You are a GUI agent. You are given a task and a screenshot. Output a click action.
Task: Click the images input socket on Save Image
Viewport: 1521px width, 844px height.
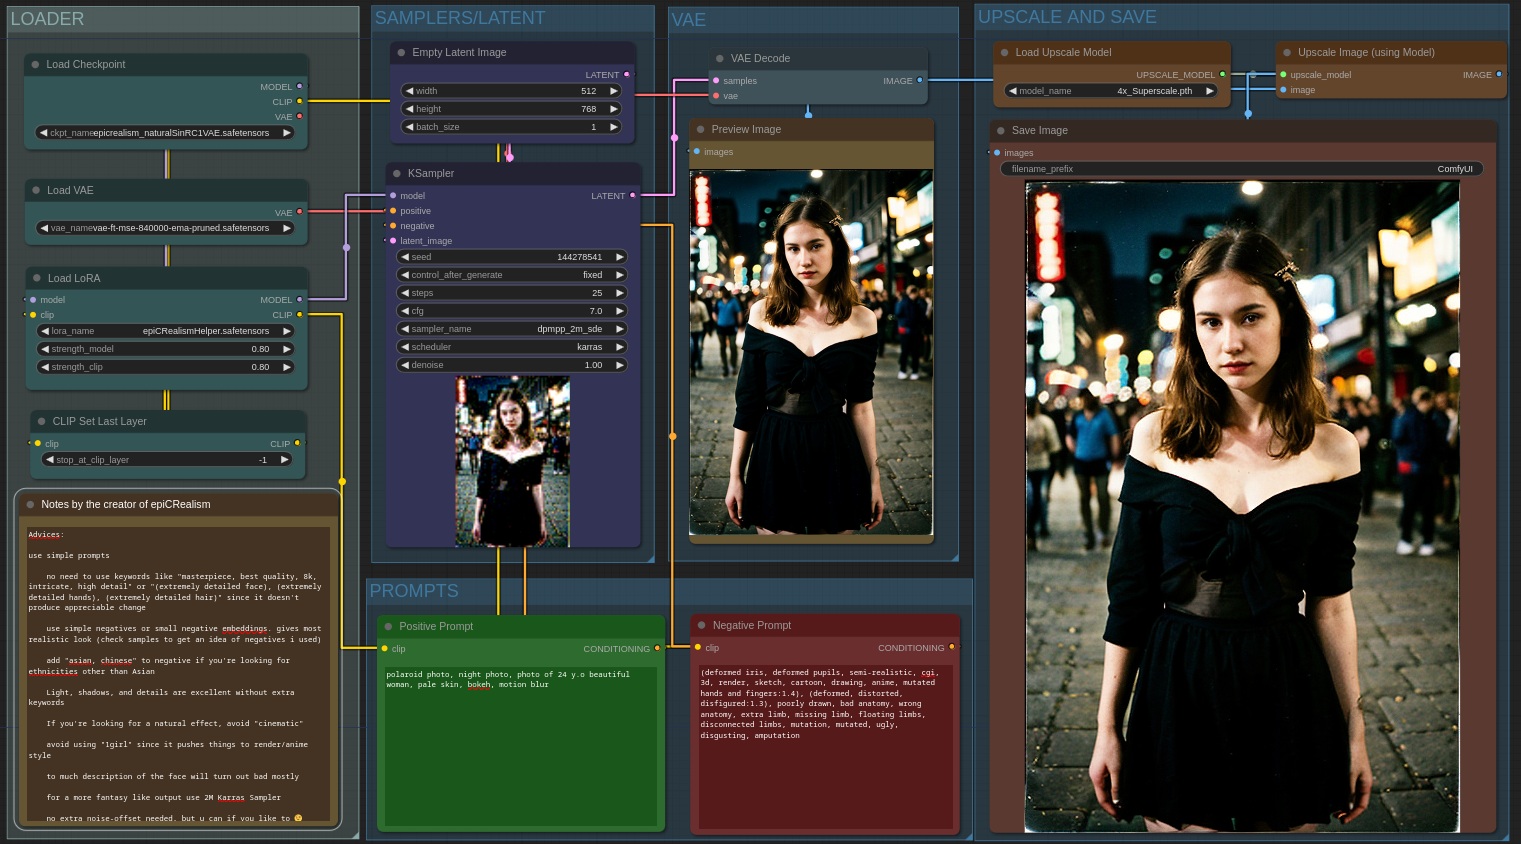coord(997,152)
